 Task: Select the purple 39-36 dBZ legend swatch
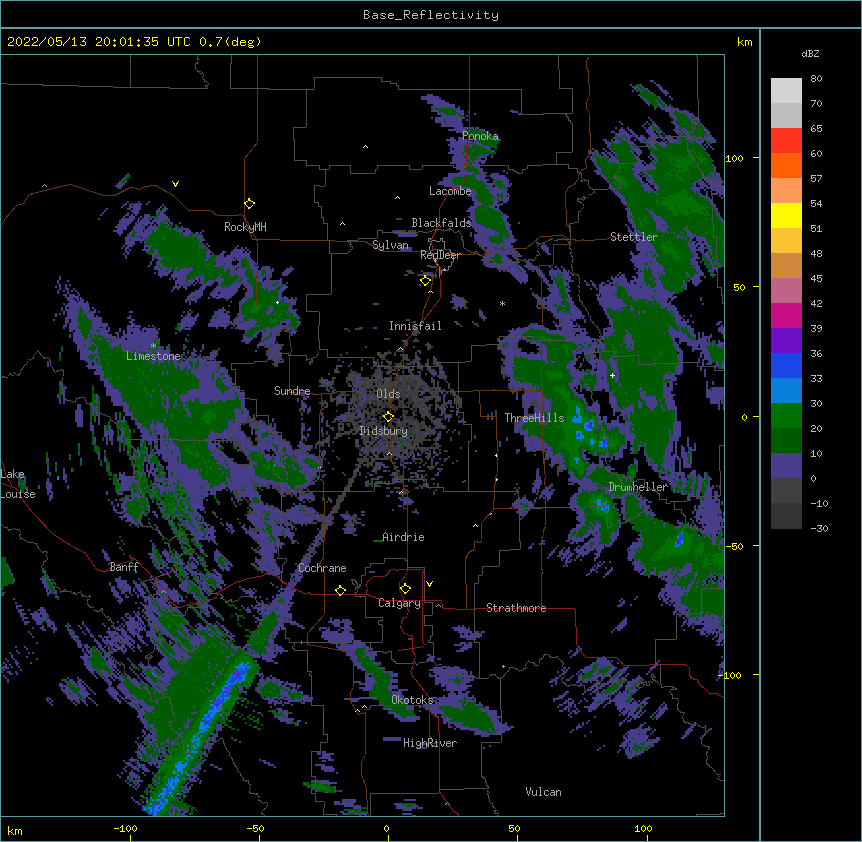point(786,341)
